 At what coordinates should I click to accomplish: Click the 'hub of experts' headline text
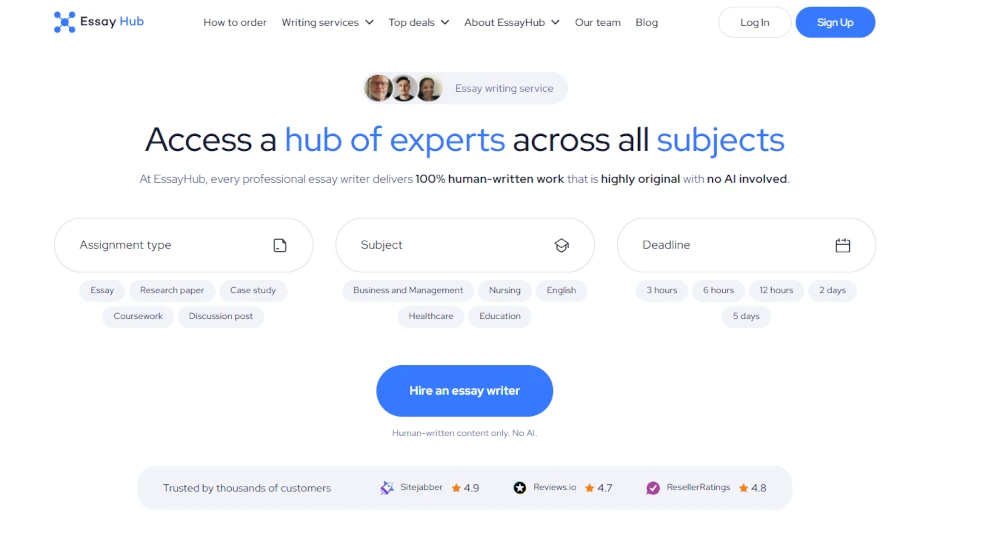394,140
